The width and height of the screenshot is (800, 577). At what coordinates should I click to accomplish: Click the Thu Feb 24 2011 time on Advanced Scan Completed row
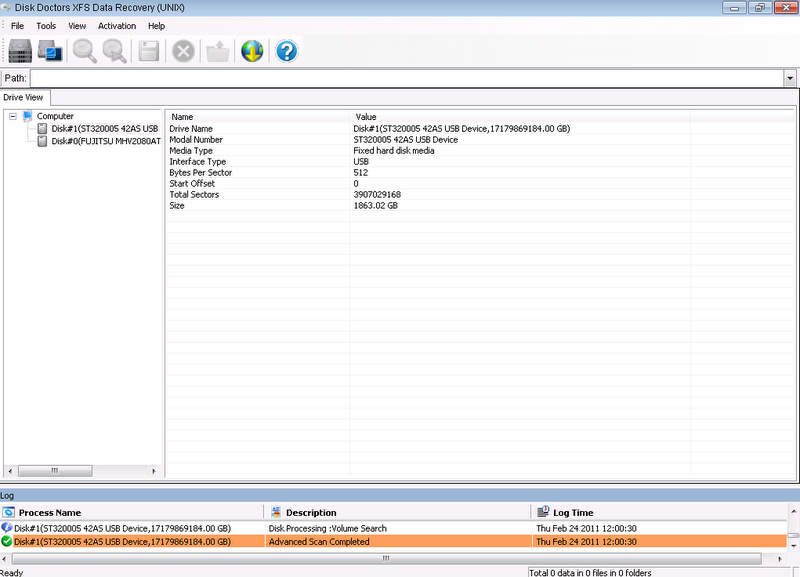click(586, 541)
